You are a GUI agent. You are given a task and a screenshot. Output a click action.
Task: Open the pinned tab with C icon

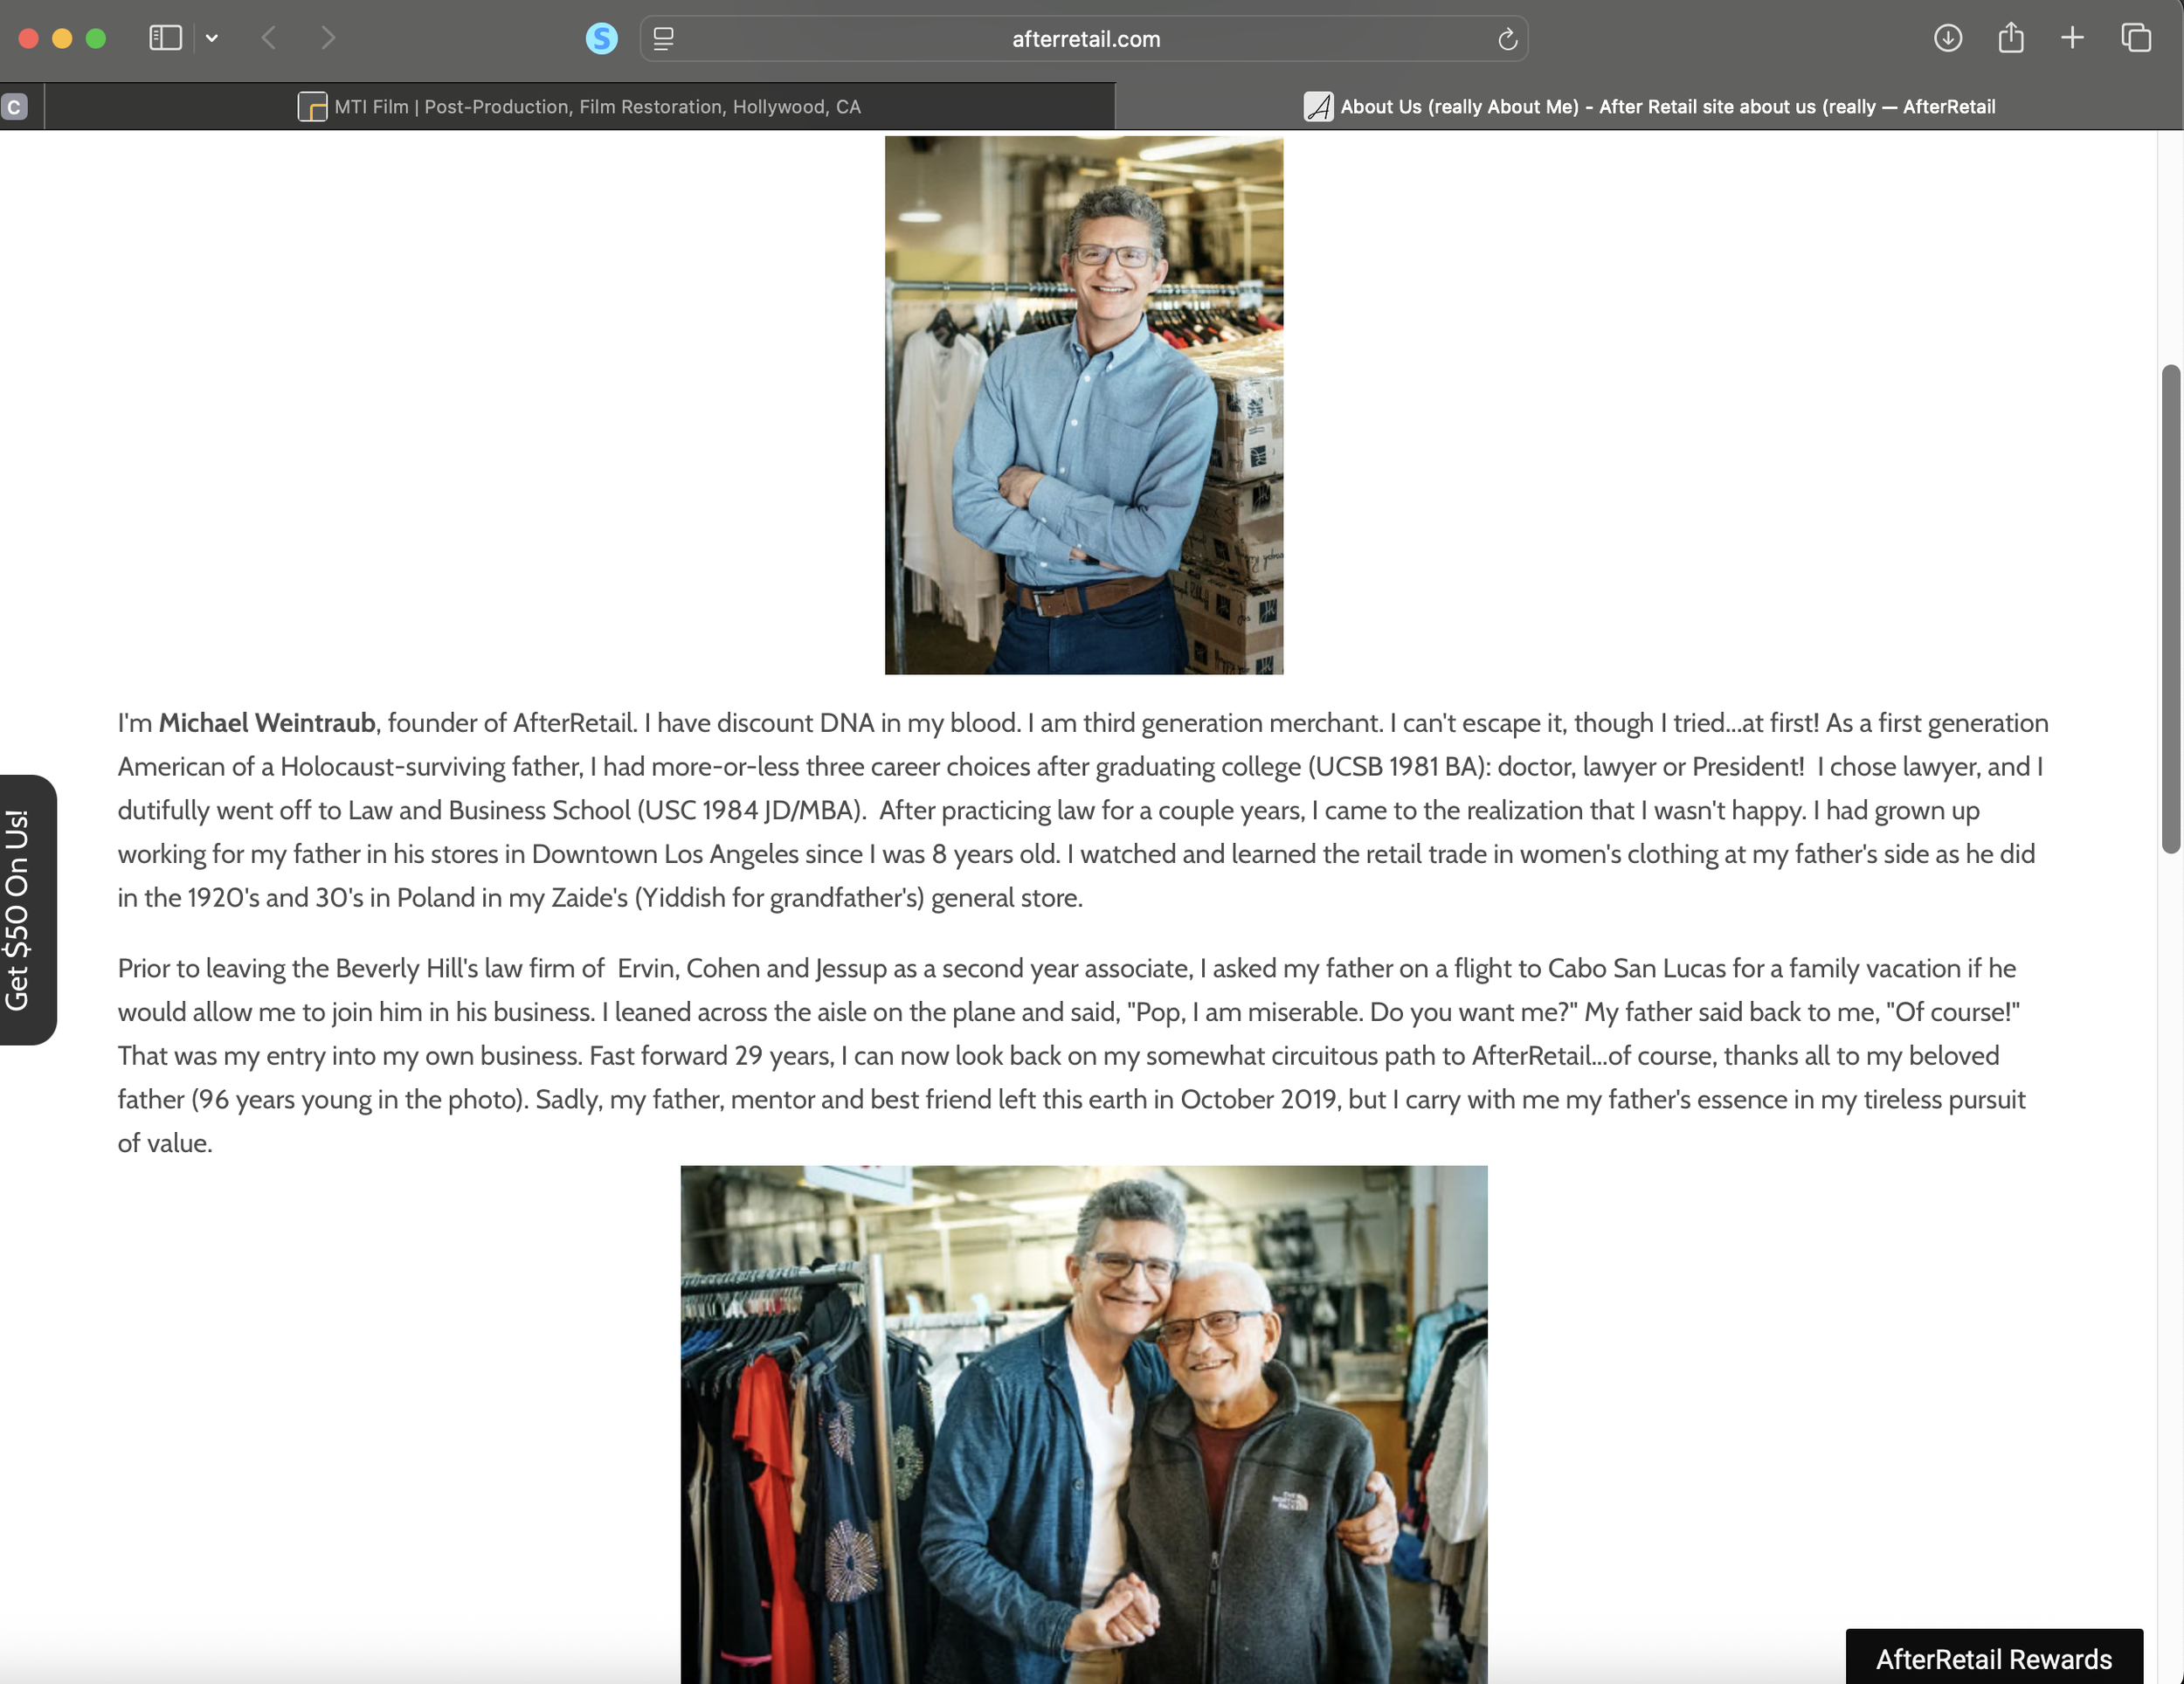pyautogui.click(x=15, y=106)
